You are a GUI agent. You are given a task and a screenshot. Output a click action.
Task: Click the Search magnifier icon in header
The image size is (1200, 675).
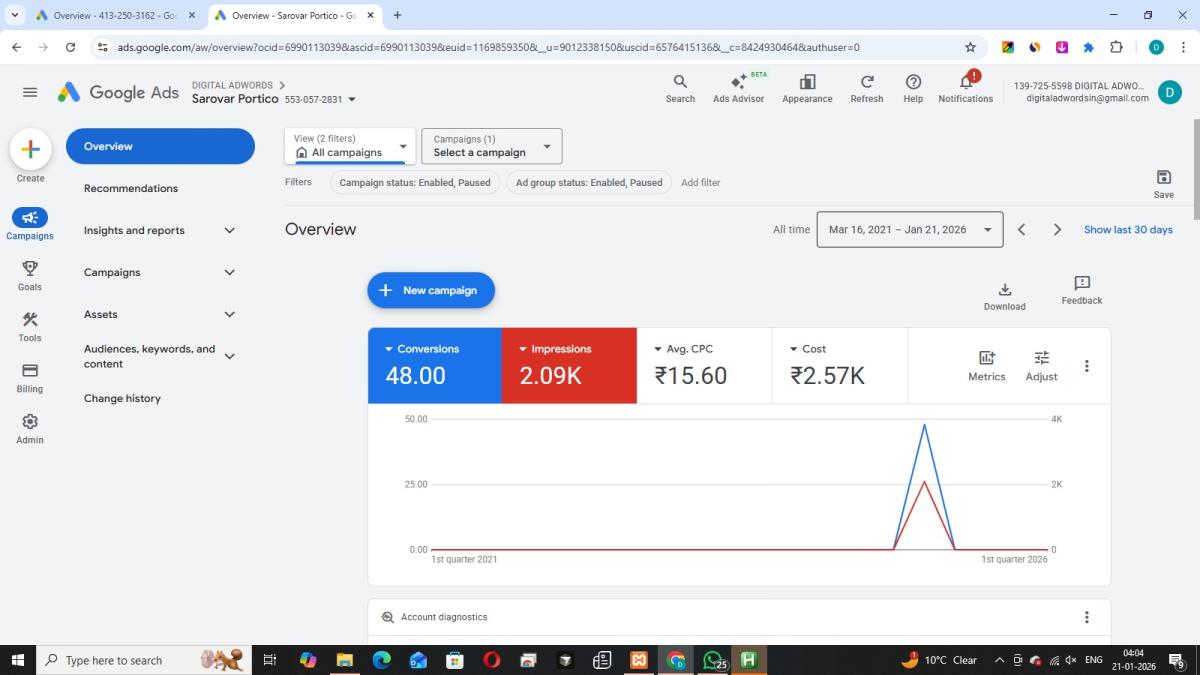point(680,82)
